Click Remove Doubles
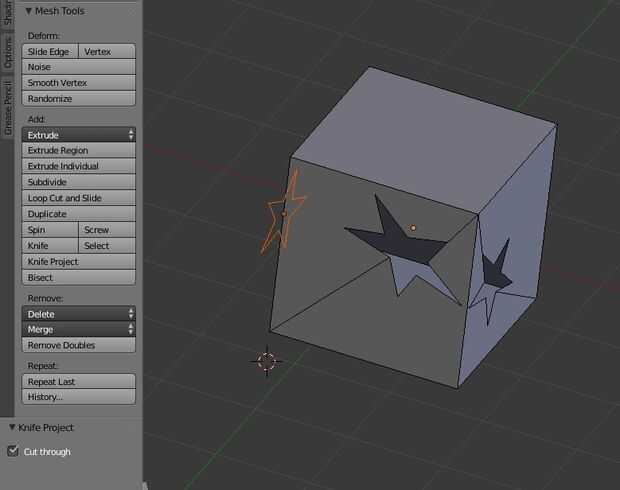The height and width of the screenshot is (490, 620). point(79,345)
